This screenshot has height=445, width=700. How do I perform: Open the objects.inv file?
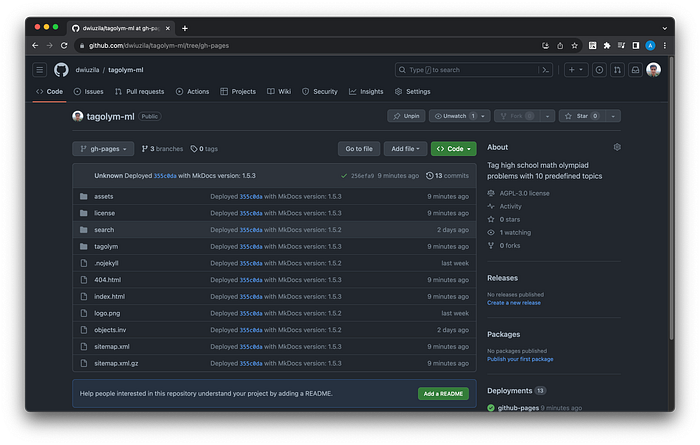pos(110,330)
